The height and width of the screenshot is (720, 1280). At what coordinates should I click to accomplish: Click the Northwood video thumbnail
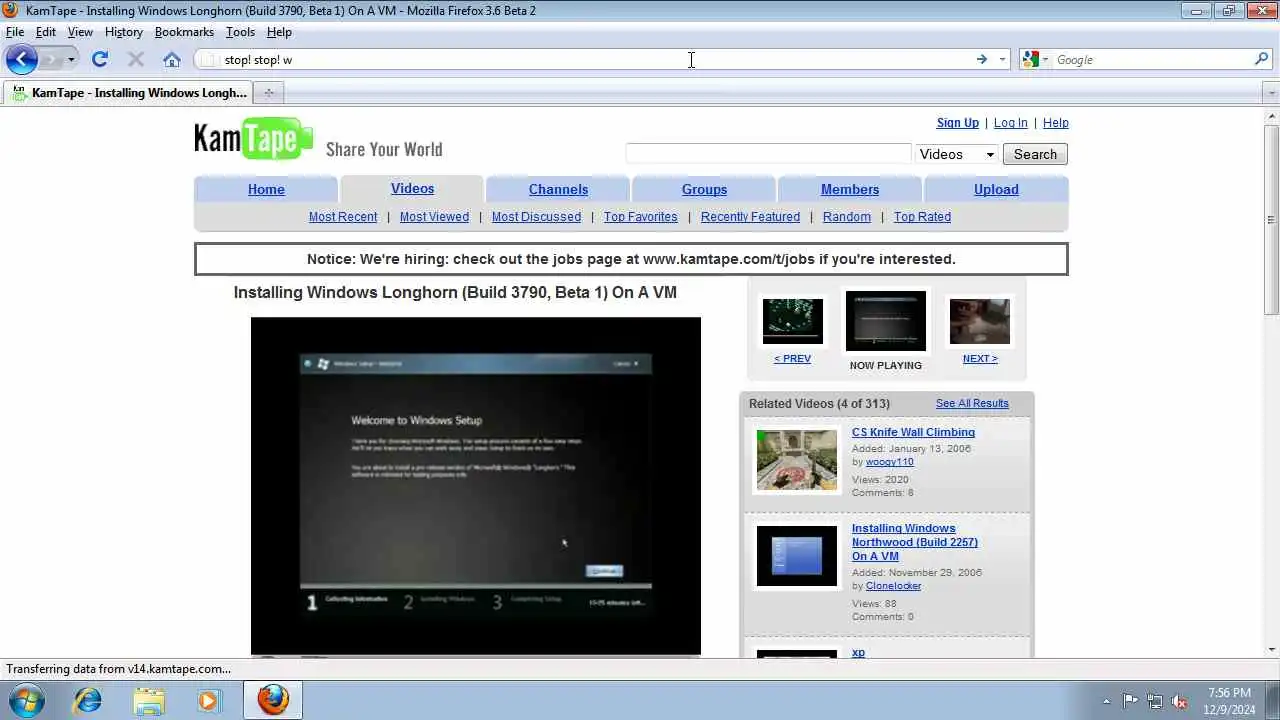[x=797, y=556]
